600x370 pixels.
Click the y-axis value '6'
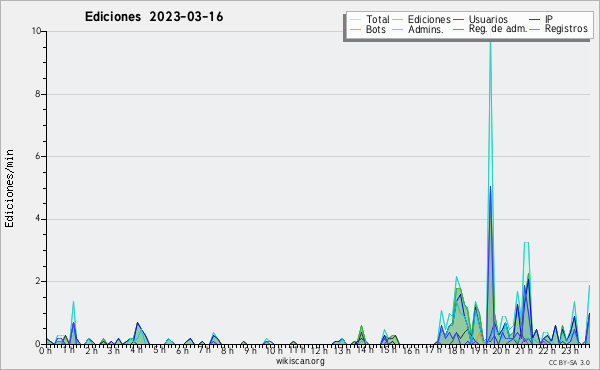click(x=38, y=156)
